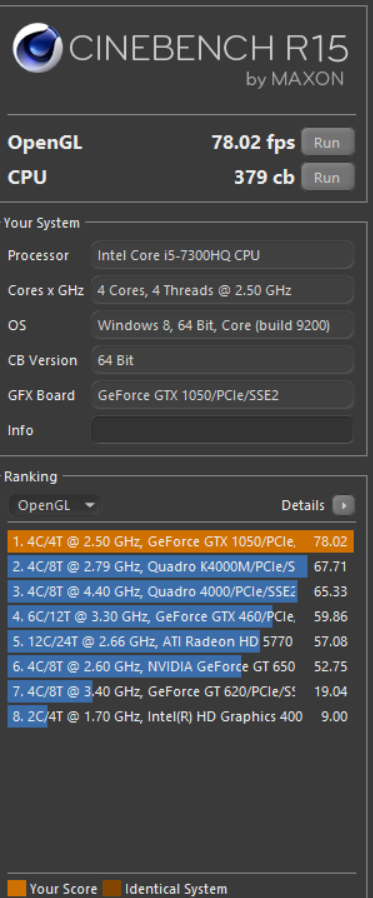373x898 pixels.
Task: Select the Quadro K4000M ranking entry
Action: pyautogui.click(x=180, y=566)
